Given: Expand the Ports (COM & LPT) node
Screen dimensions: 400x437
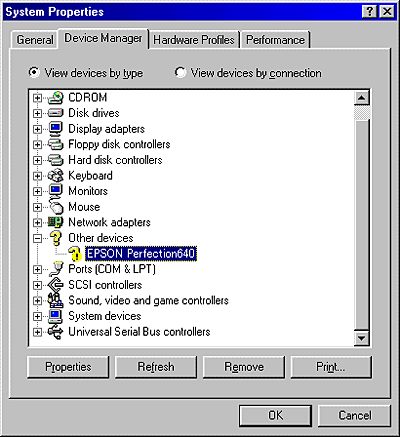Looking at the screenshot, I should pos(37,269).
